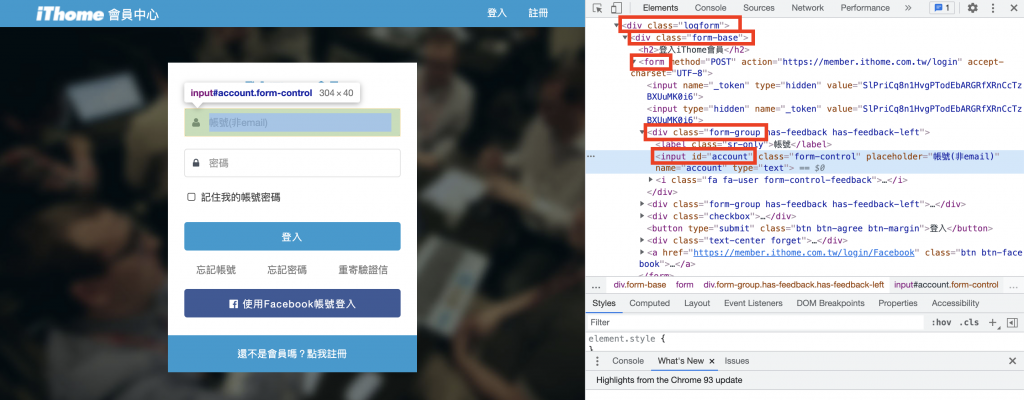Open the DOM Breakpoints pane tab

pos(830,303)
